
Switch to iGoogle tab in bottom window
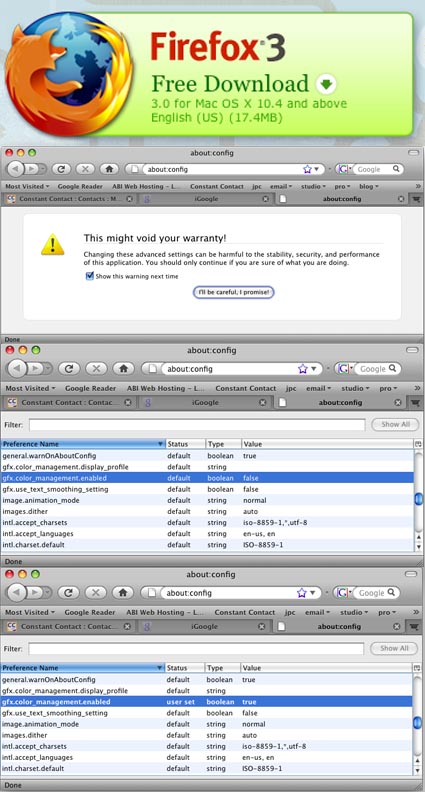(205, 626)
